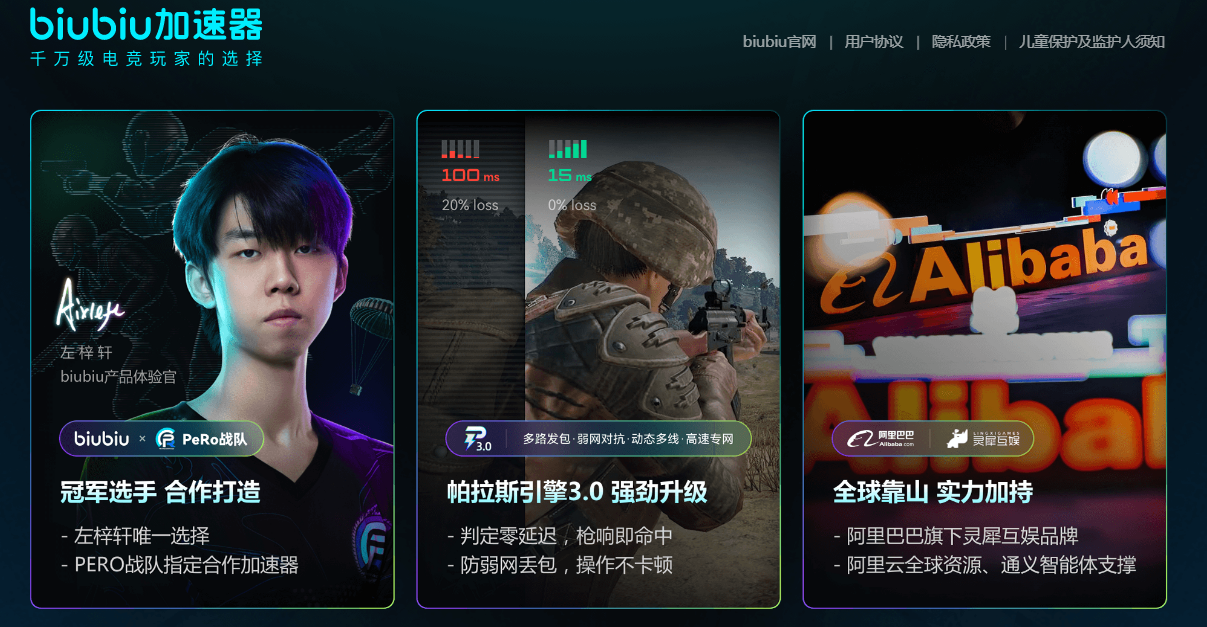Click the biubiu brand mark in partnership badge

[x=101, y=439]
